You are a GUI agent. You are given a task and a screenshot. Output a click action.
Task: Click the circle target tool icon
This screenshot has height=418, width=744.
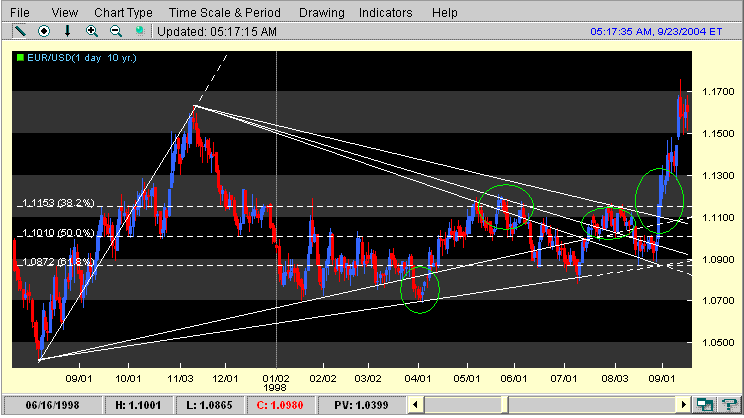44,31
